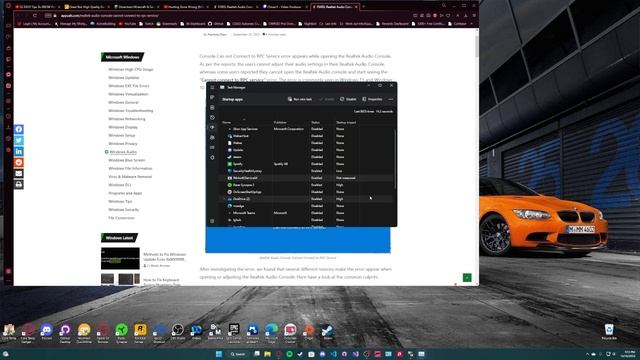Image resolution: width=640 pixels, height=360 pixels.
Task: Click taskbar Search box
Action: [x=238, y=354]
